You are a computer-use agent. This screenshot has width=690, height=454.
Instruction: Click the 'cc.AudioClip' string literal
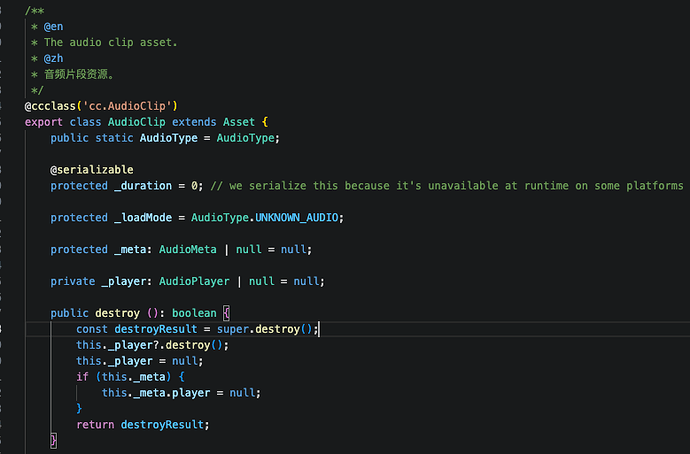tap(129, 105)
